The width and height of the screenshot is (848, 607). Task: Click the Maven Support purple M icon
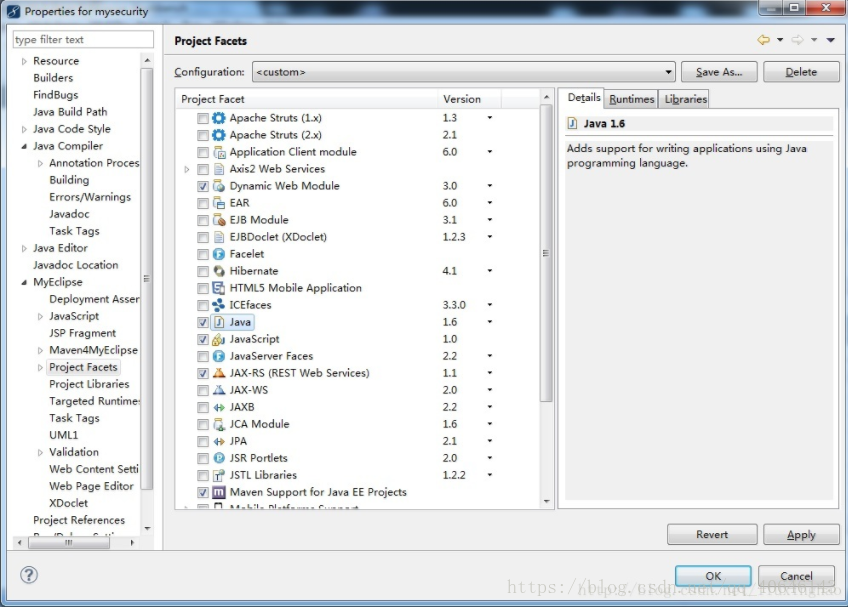coord(218,492)
